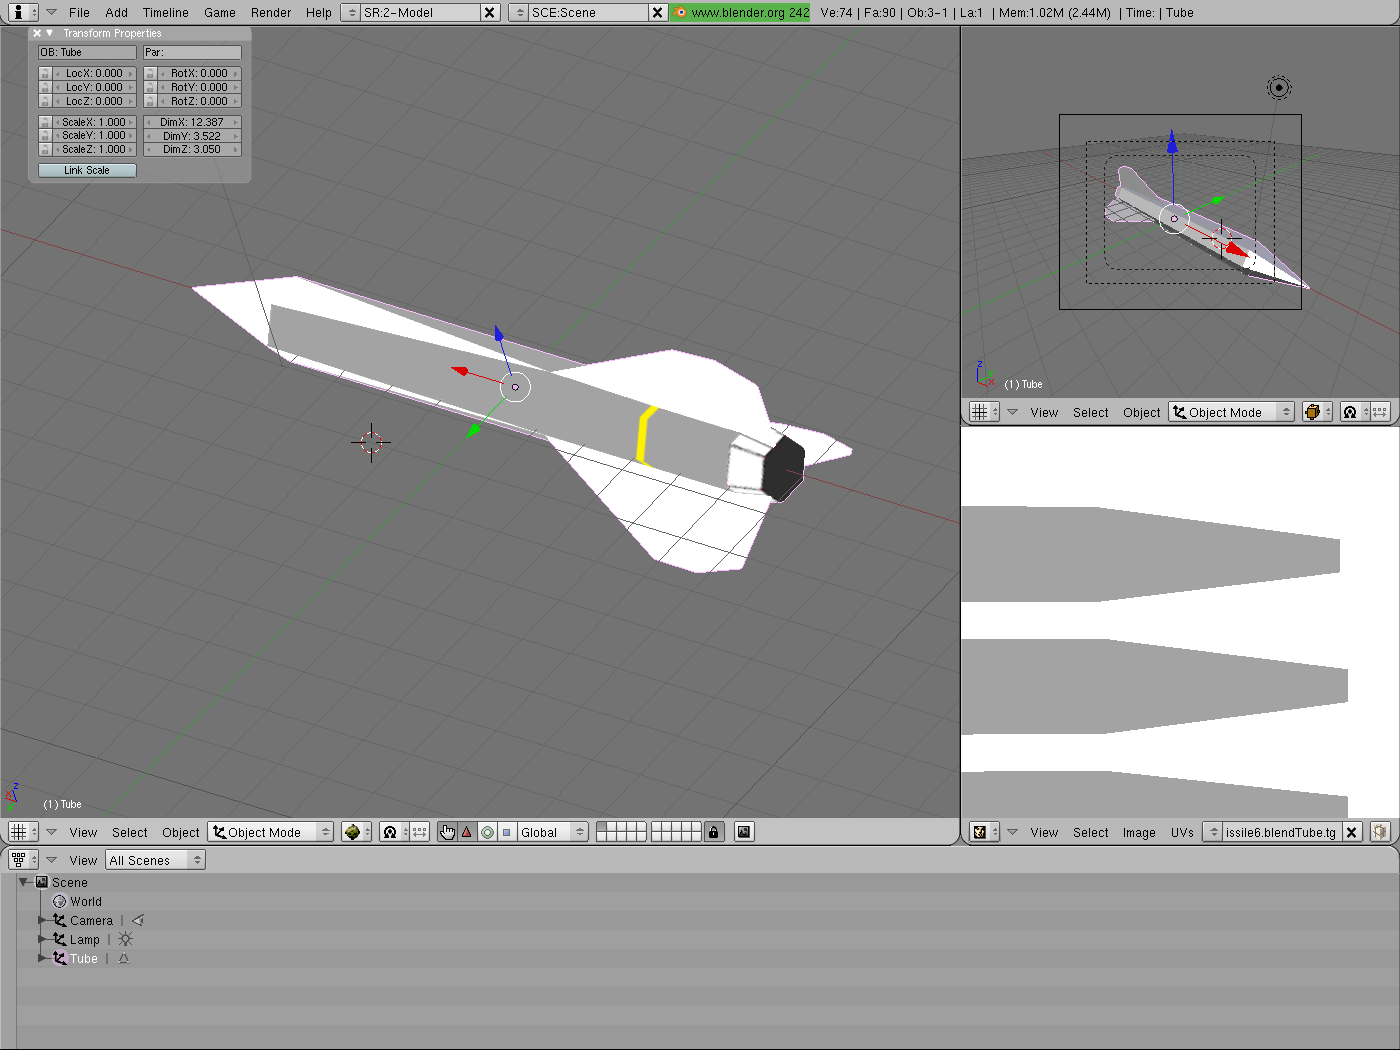Click the UV editor pack image icon
The width and height of the screenshot is (1400, 1050).
(x=1380, y=832)
